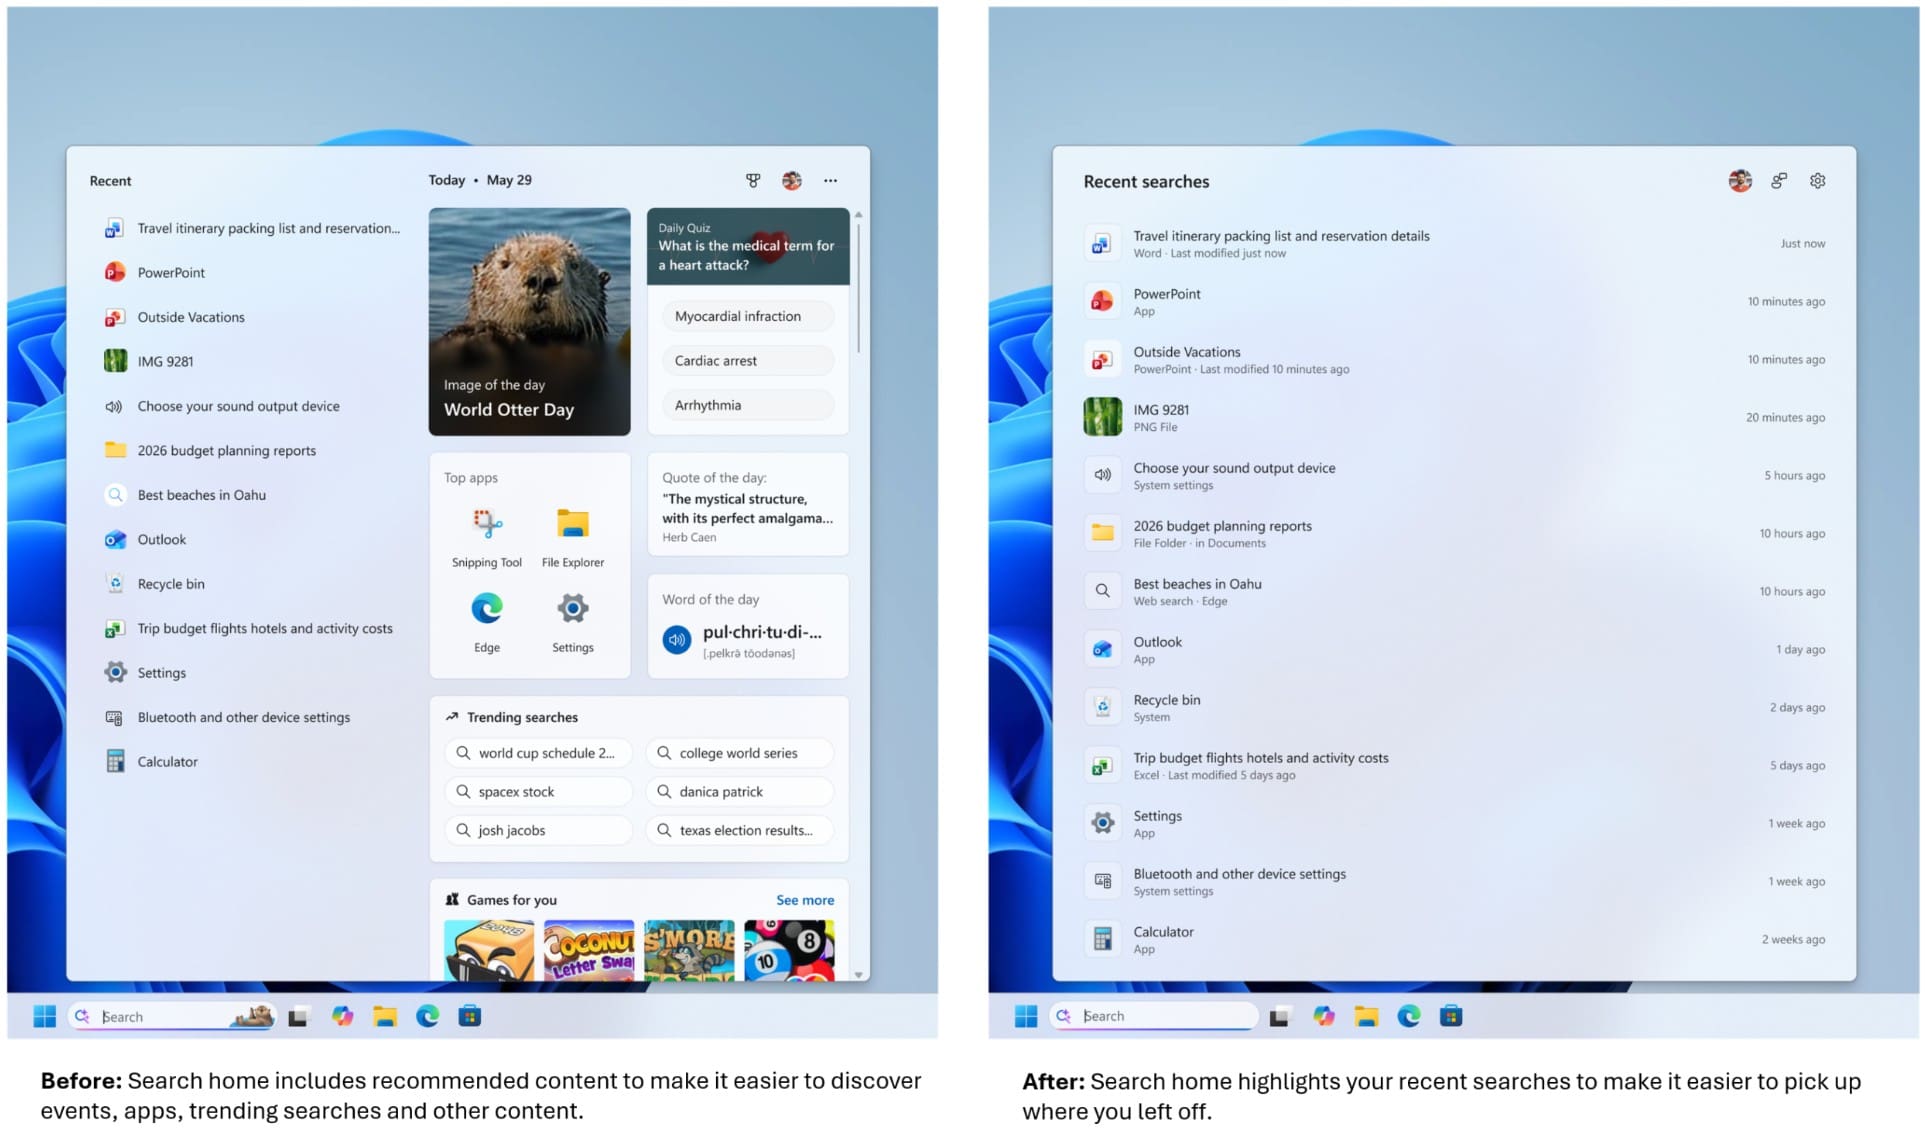
Task: Open 2026 budget planning reports in After list
Action: [x=1455, y=533]
